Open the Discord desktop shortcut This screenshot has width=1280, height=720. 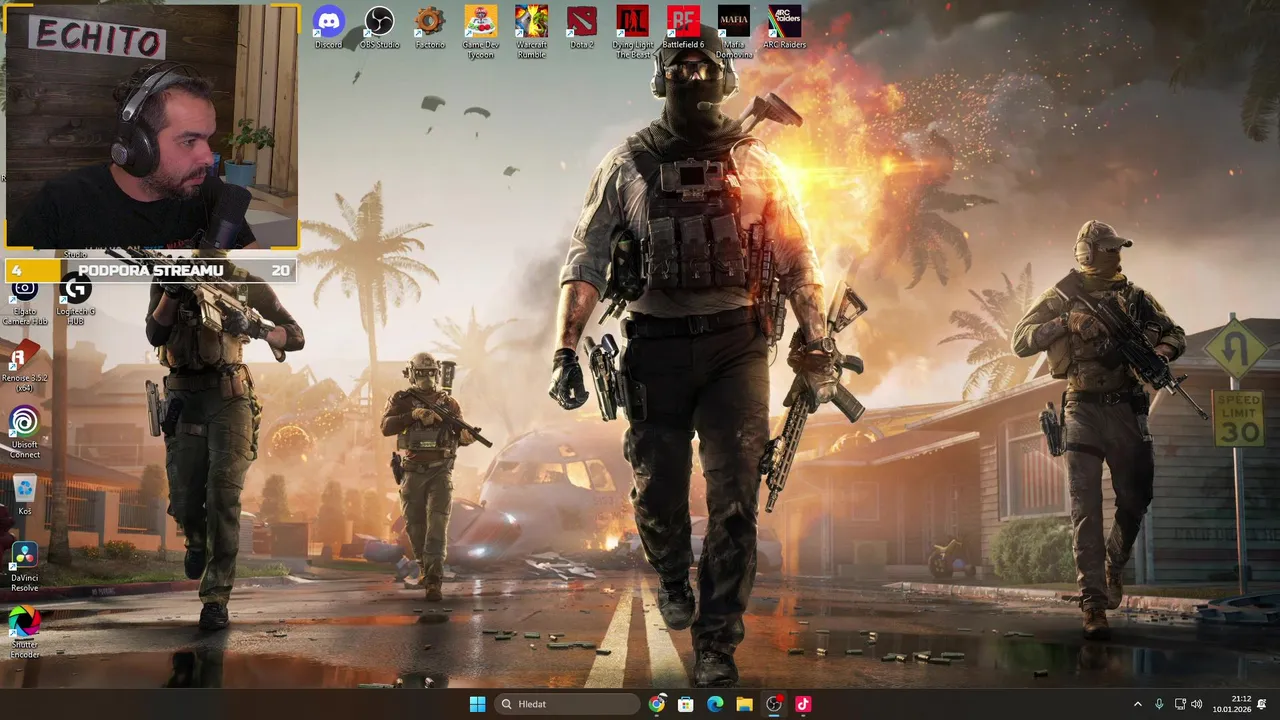click(x=328, y=27)
